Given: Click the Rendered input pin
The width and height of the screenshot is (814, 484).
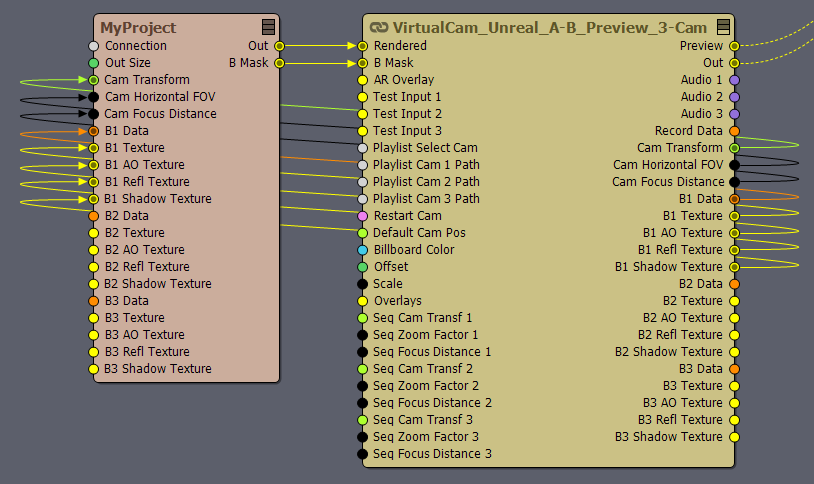Looking at the screenshot, I should [363, 46].
